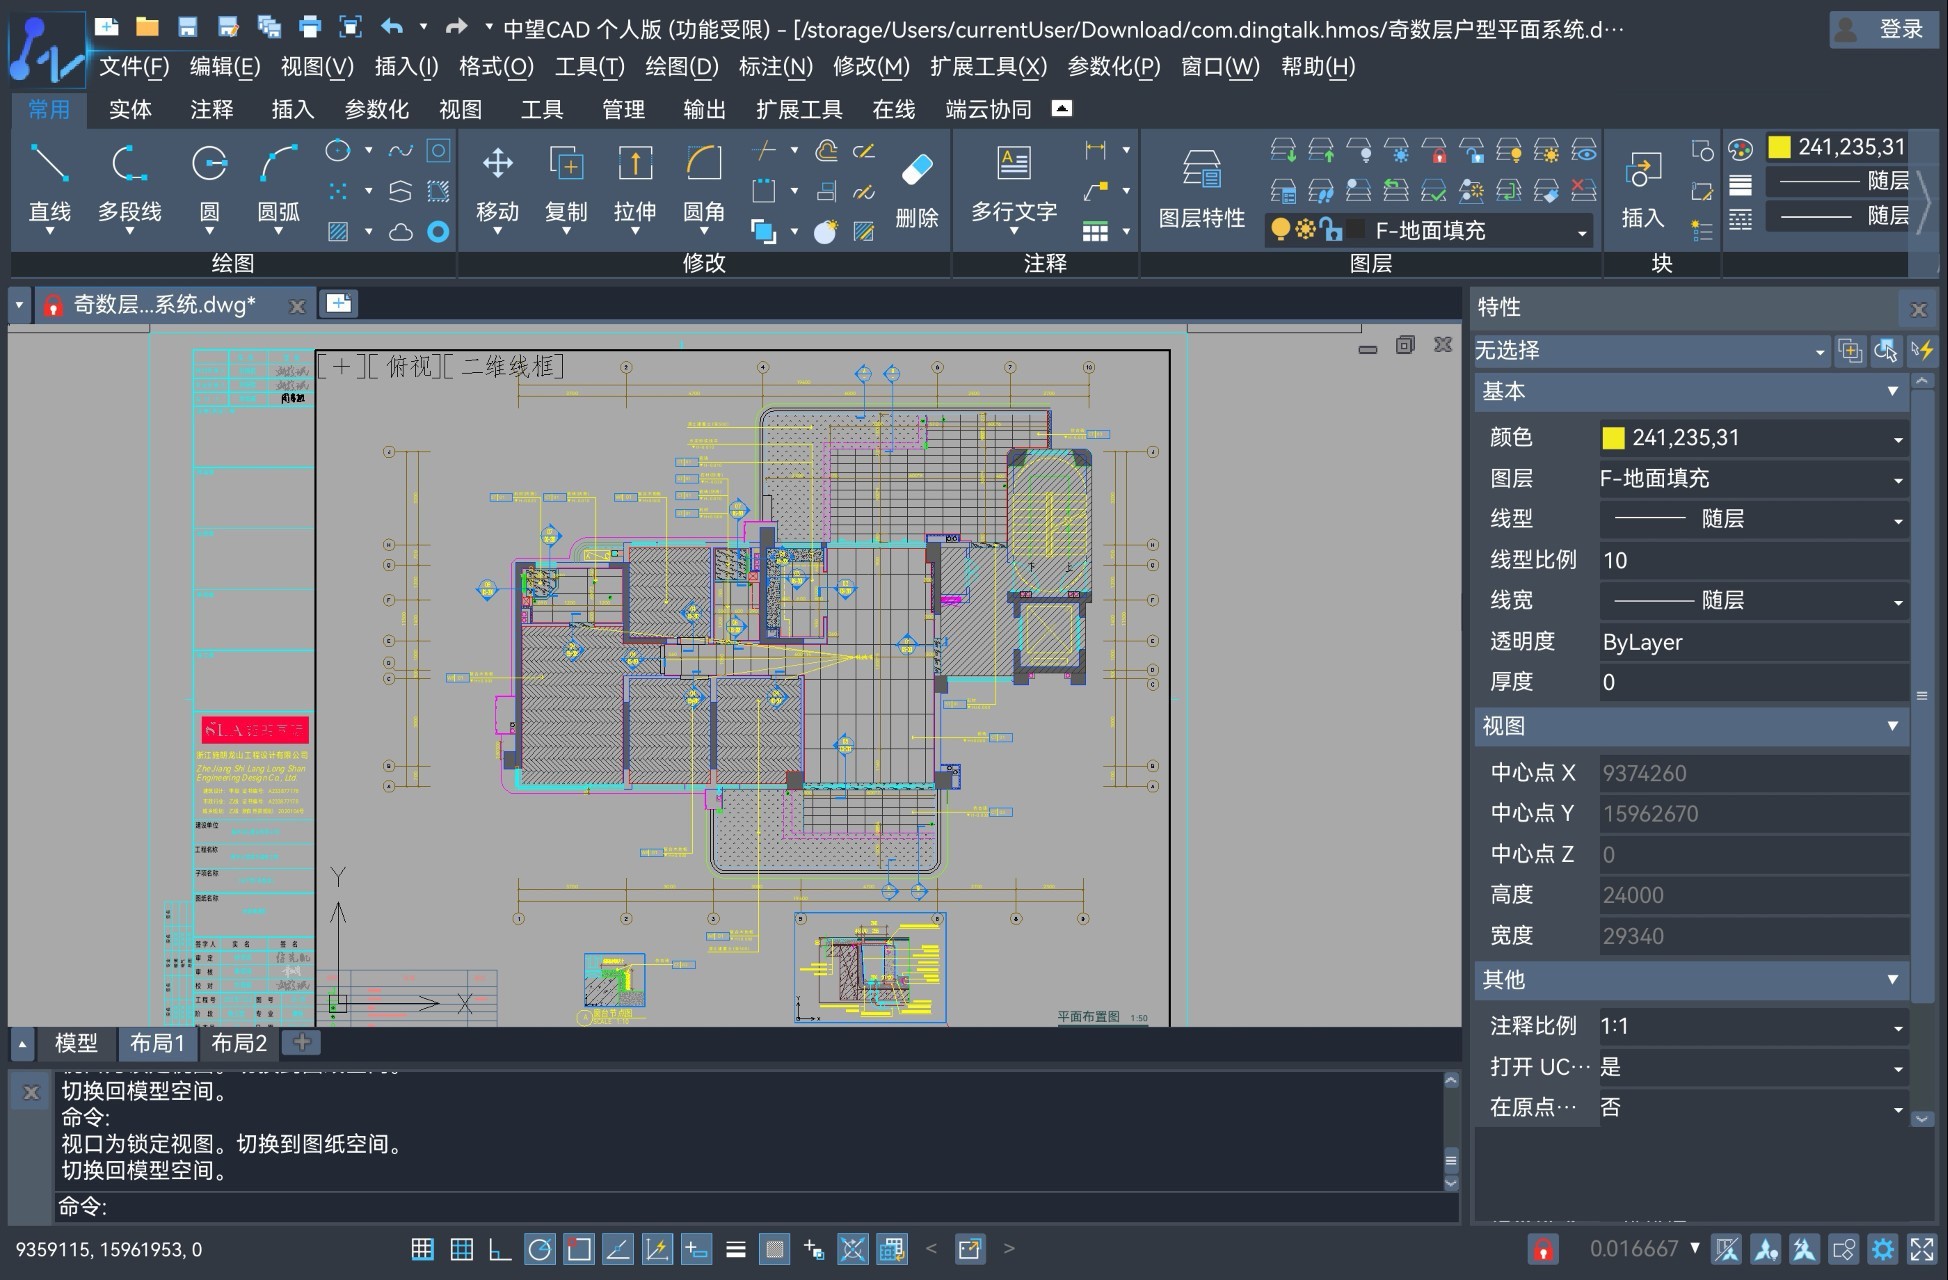This screenshot has width=1948, height=1280.
Task: Open the Multiline Text (多行文字) tool
Action: click(1013, 186)
